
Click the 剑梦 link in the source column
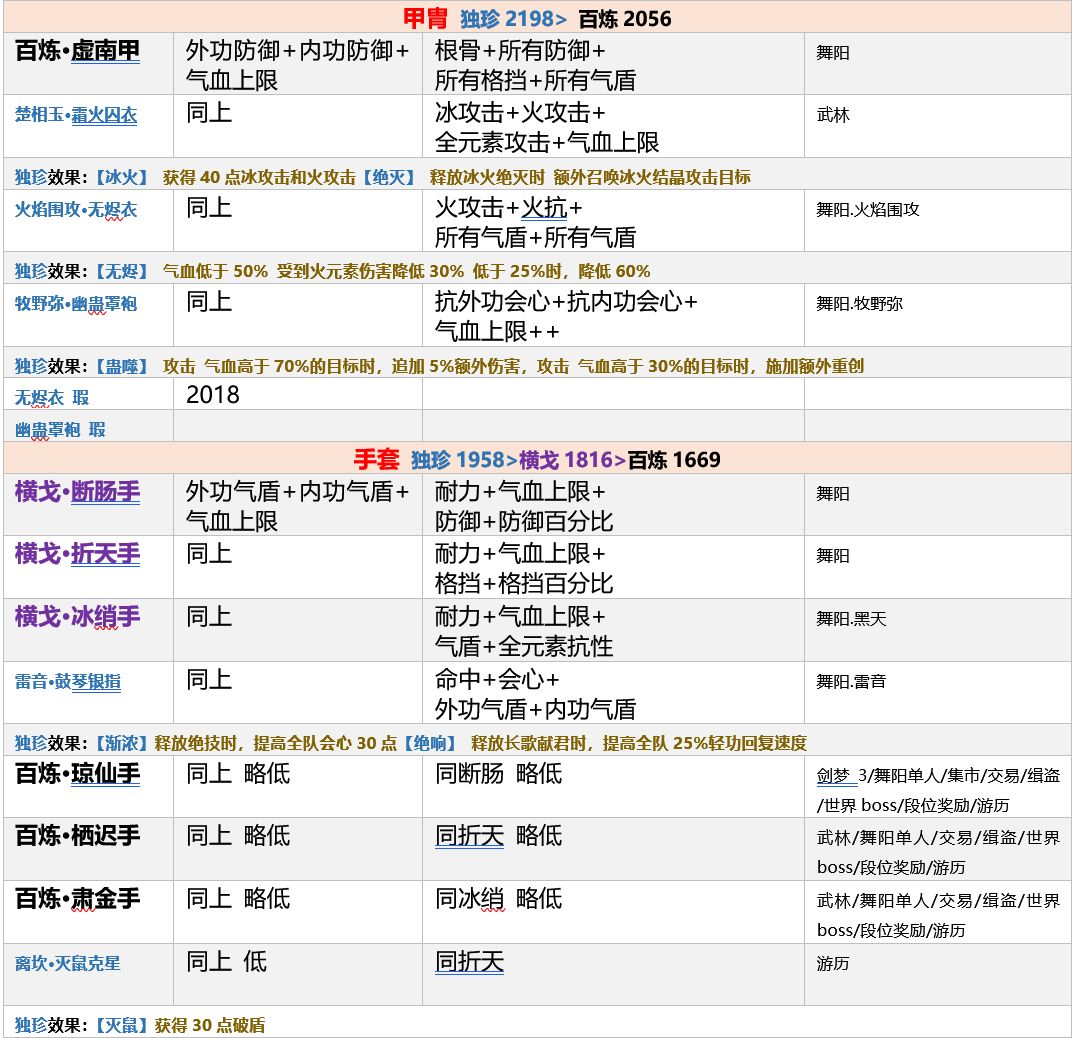836,775
